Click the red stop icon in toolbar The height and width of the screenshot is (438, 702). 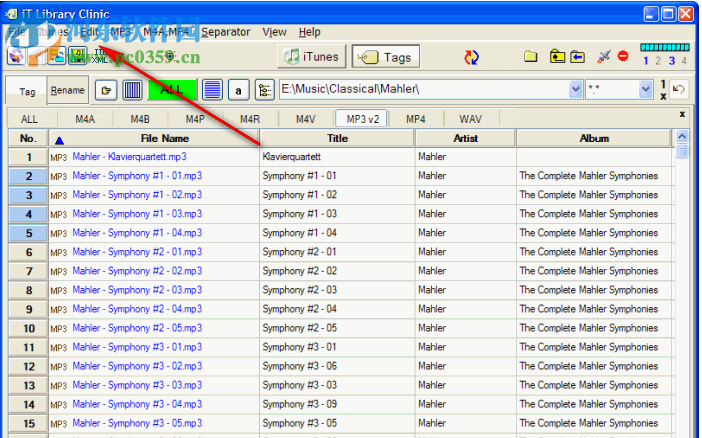(x=623, y=57)
